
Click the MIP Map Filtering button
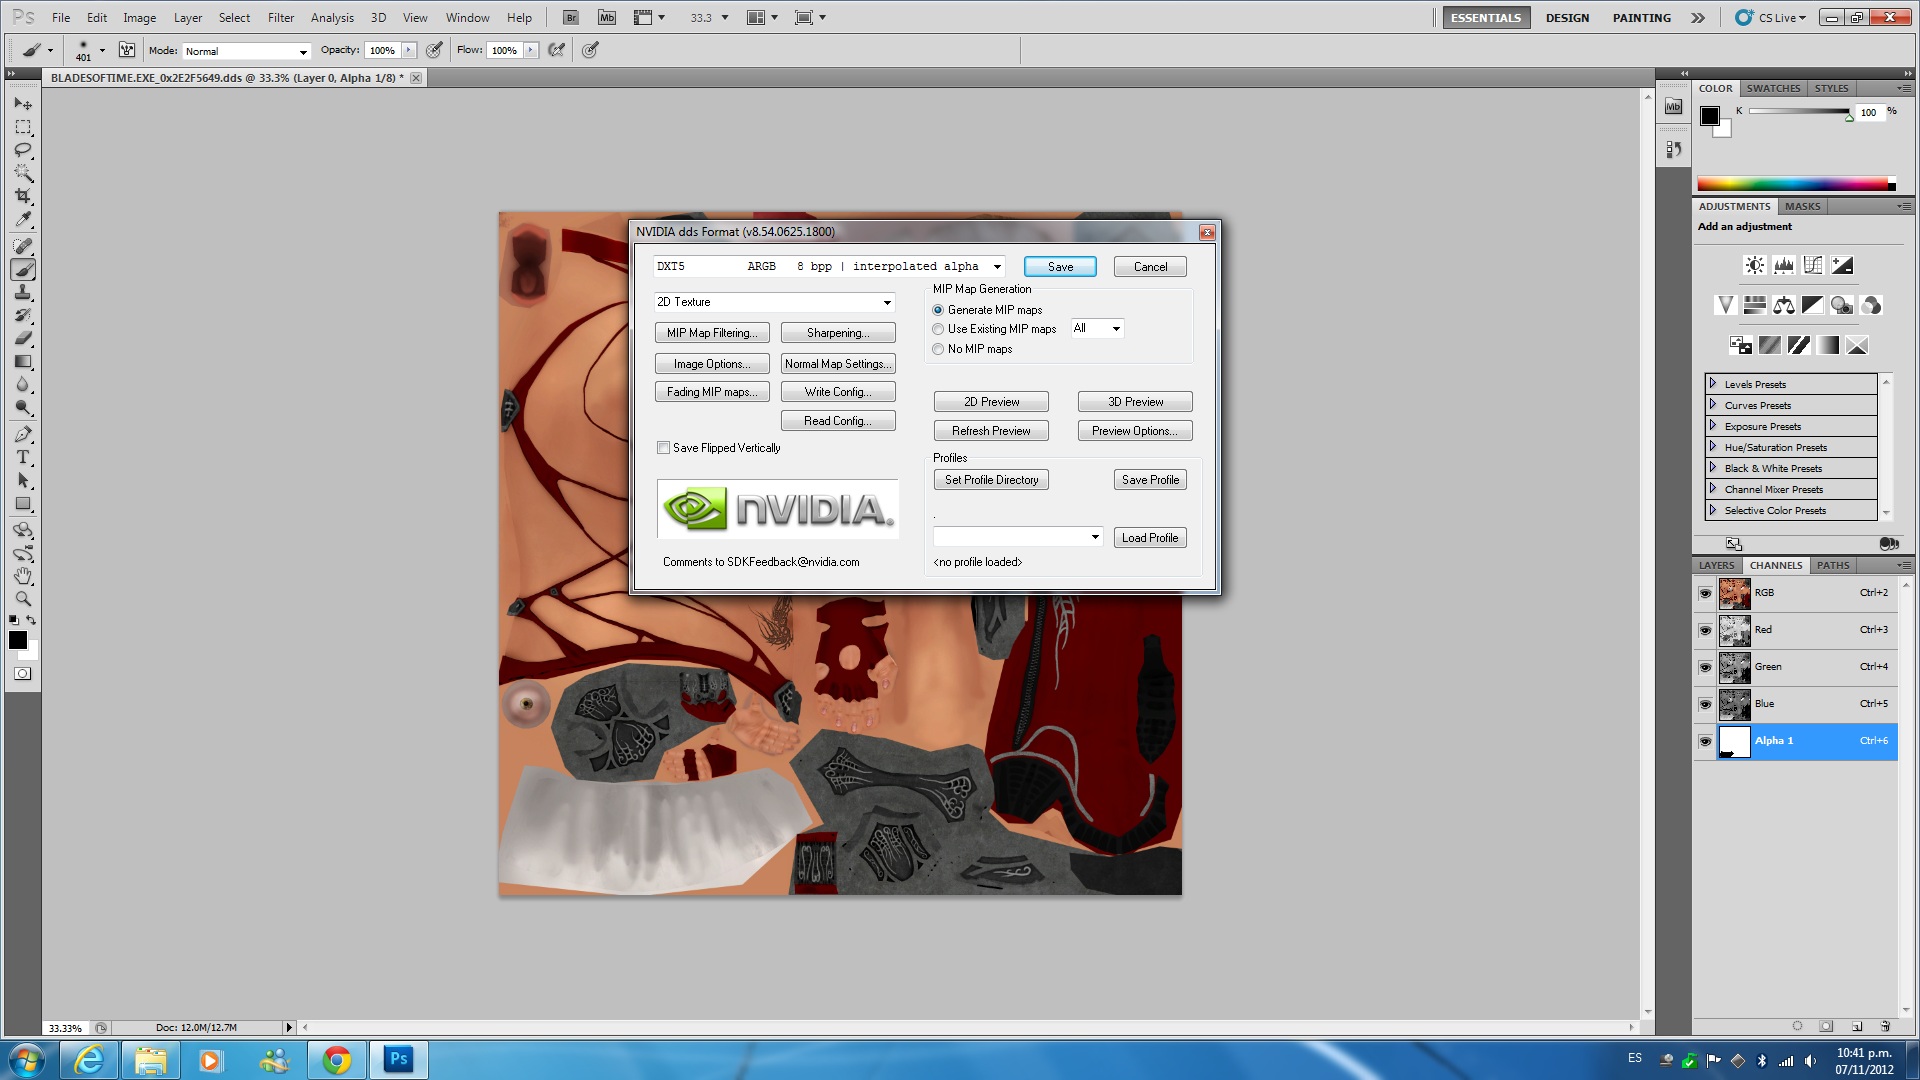[x=712, y=333]
